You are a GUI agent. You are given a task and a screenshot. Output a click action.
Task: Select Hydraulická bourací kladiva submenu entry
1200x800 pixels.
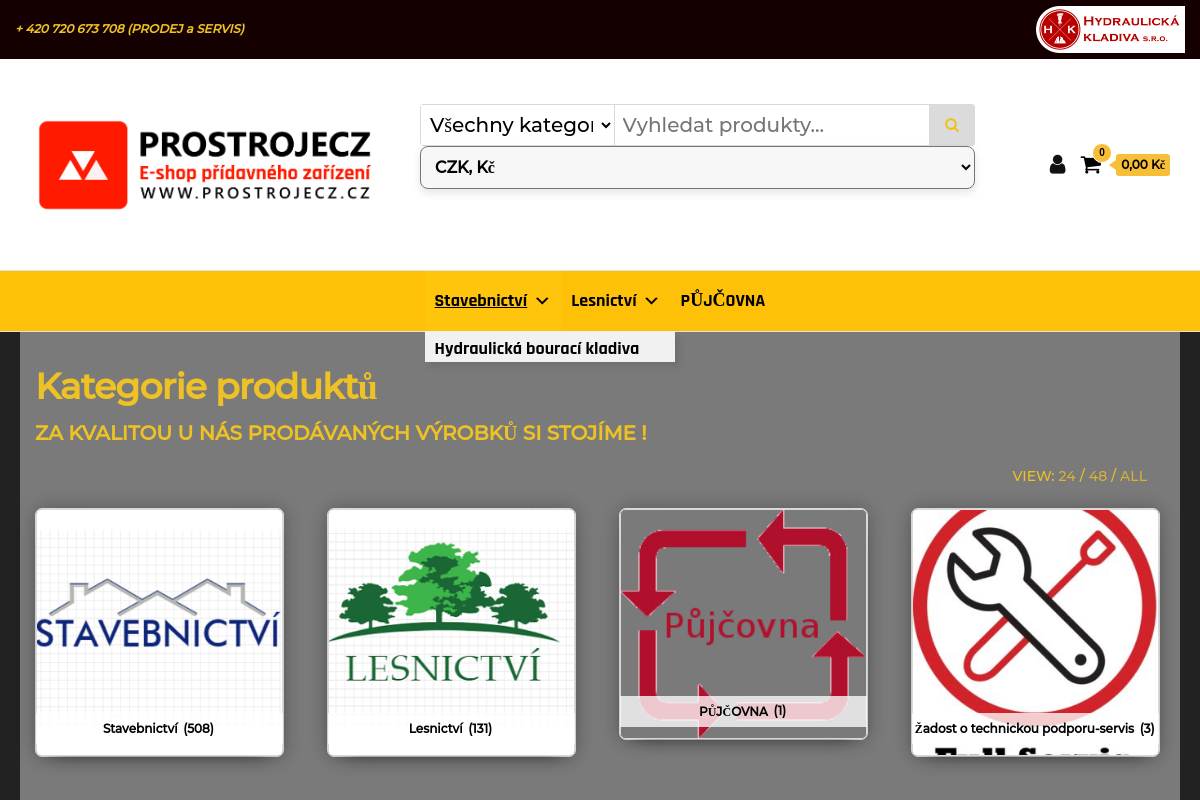coord(537,348)
